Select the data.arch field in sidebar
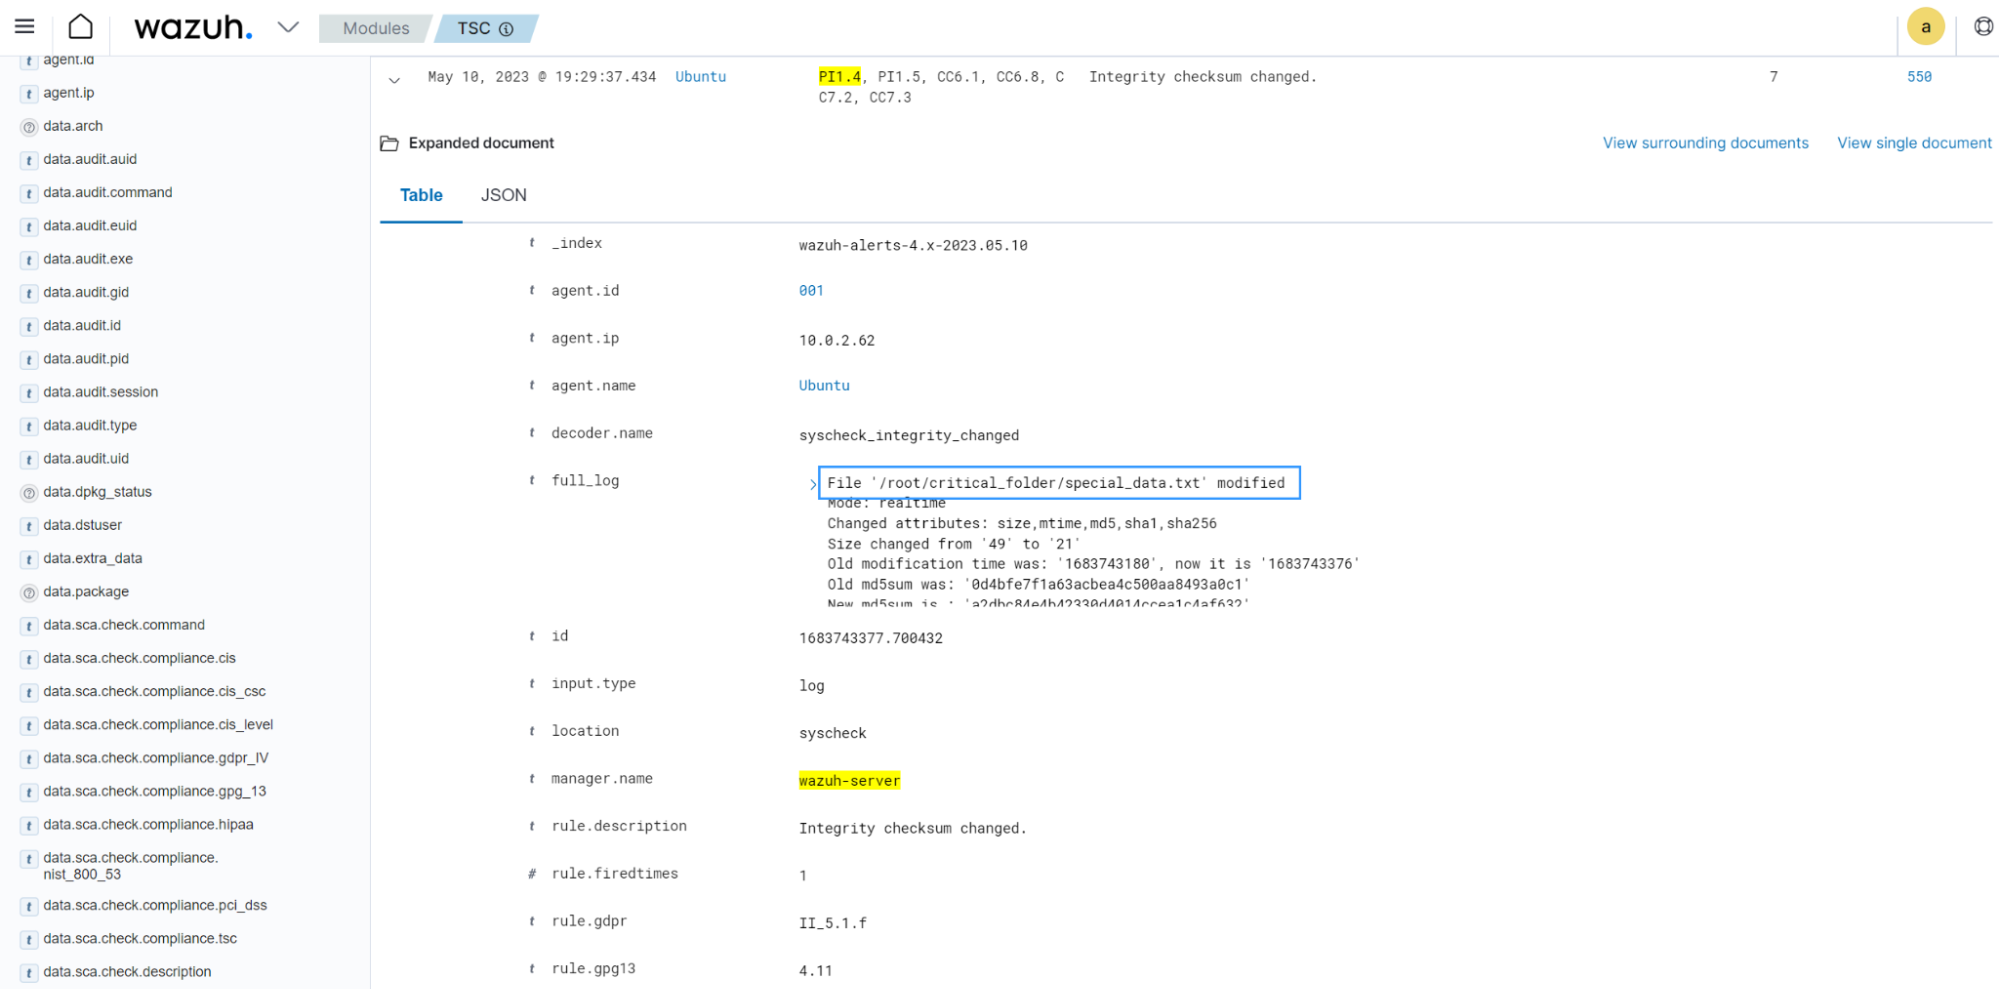1999x989 pixels. [x=72, y=126]
